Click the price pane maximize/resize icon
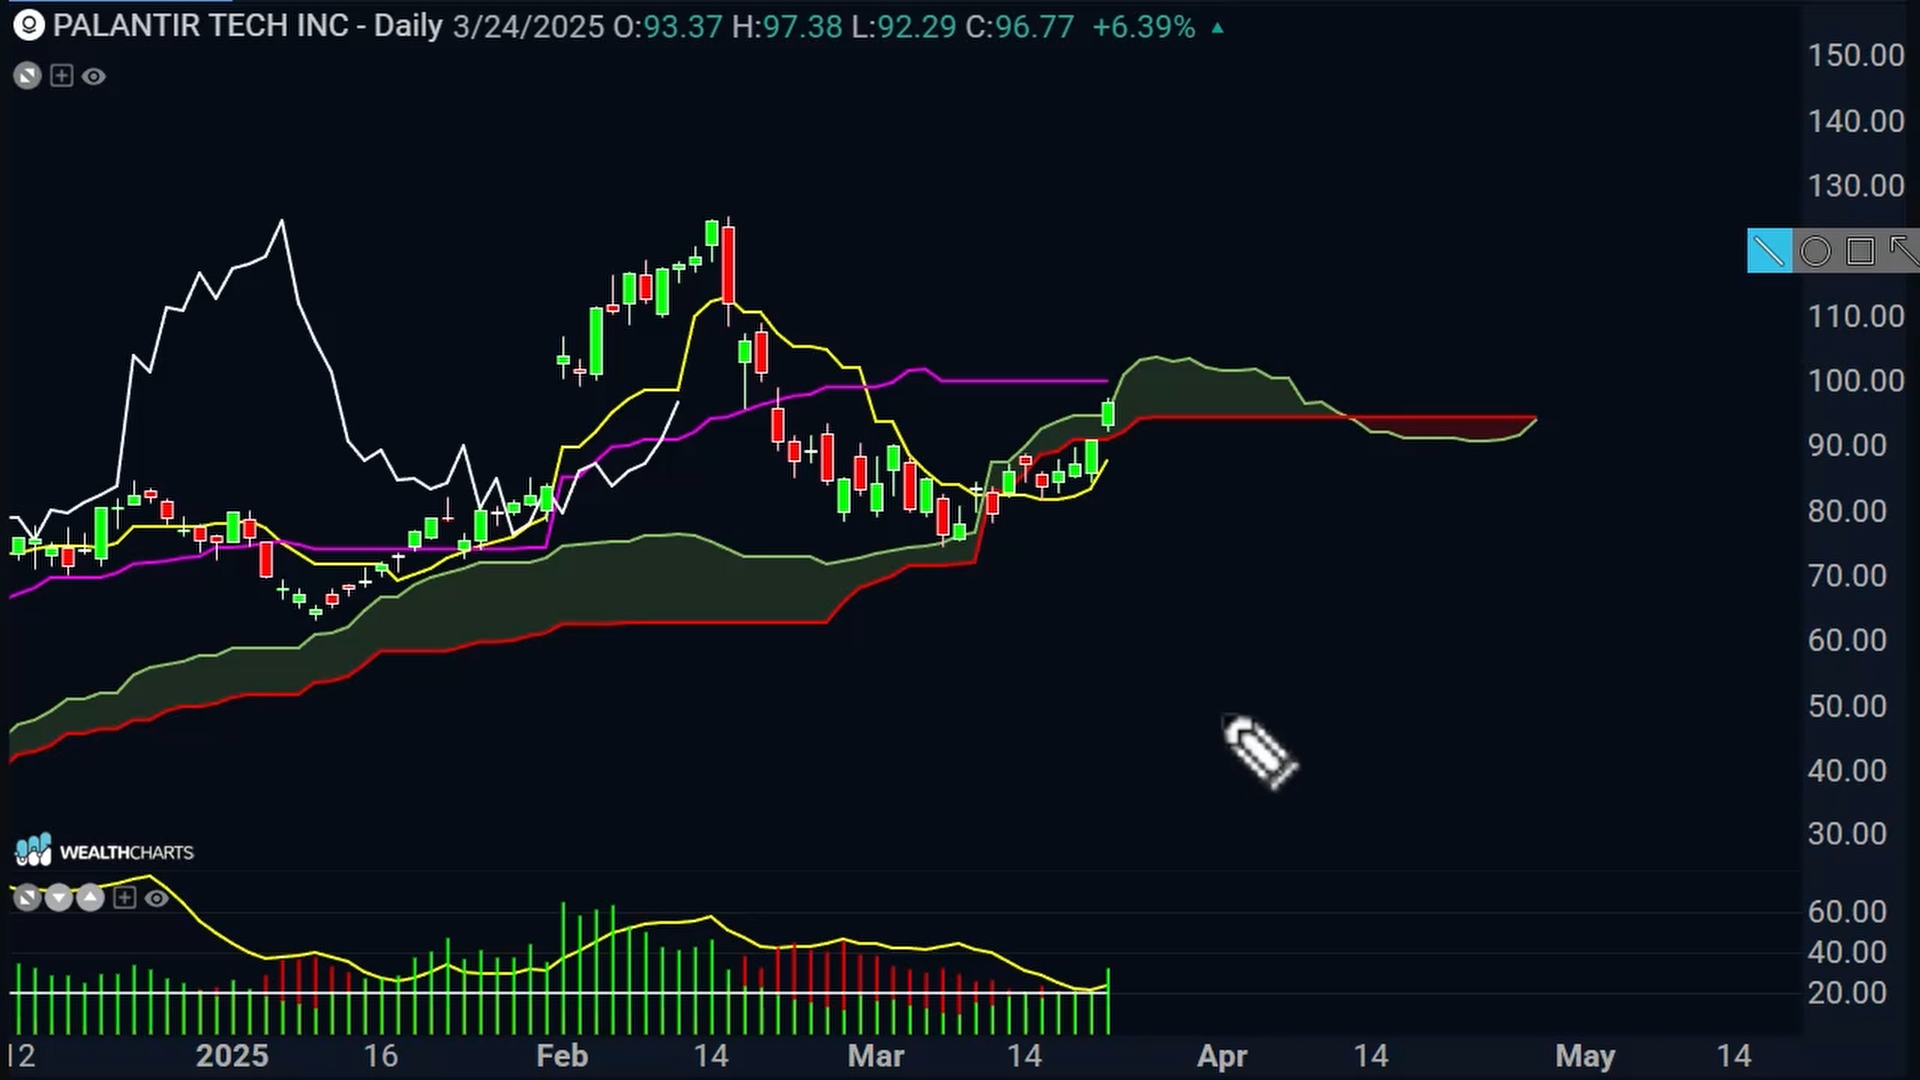Image resolution: width=1920 pixels, height=1080 pixels. [27, 76]
